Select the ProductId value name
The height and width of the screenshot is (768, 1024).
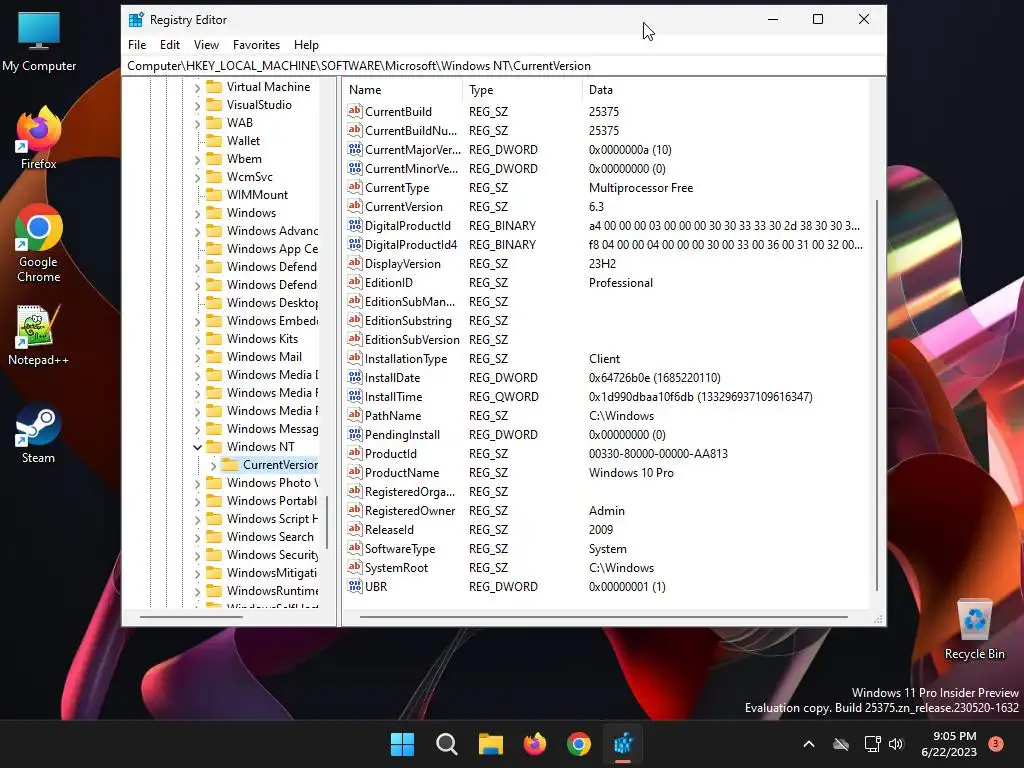(391, 454)
